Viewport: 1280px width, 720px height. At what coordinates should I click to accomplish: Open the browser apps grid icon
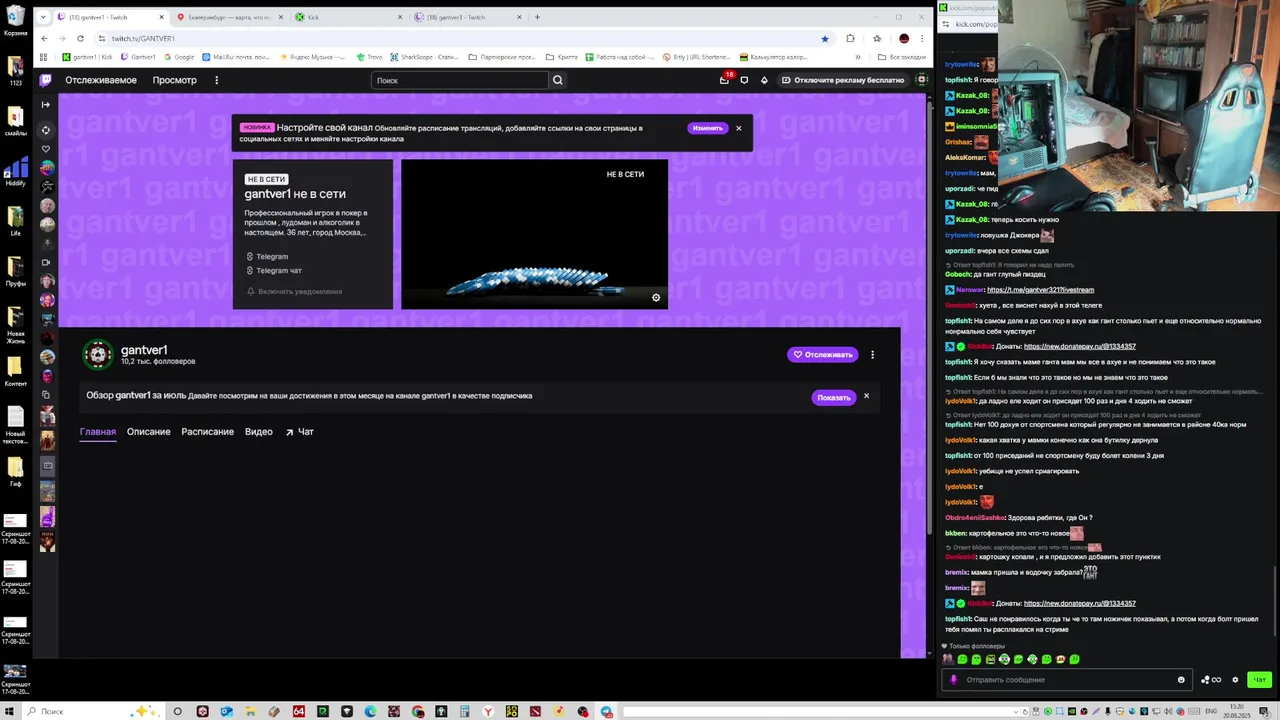43,57
